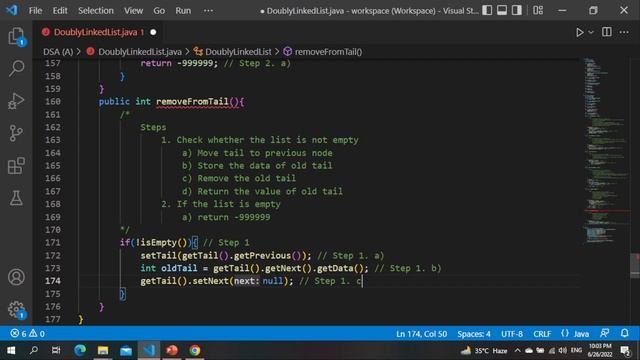Open the Mail app from taskbar
Screen dimensions: 640x360
[x=126, y=351]
